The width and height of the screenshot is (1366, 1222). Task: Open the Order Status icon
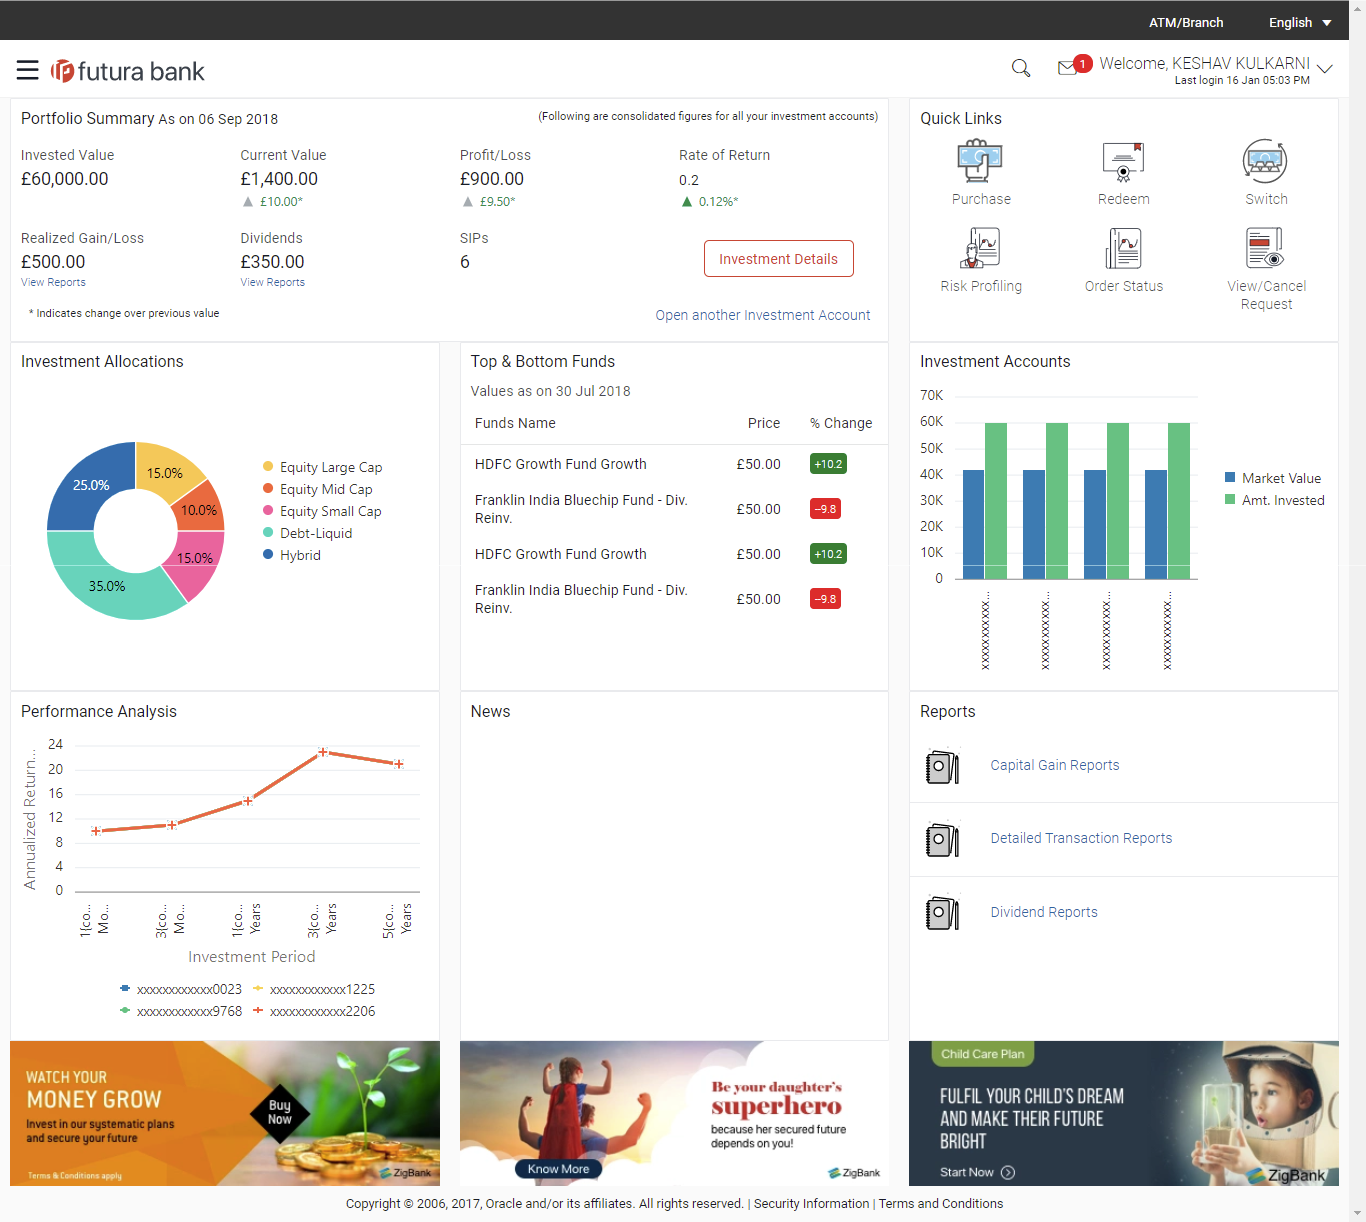[x=1123, y=248]
